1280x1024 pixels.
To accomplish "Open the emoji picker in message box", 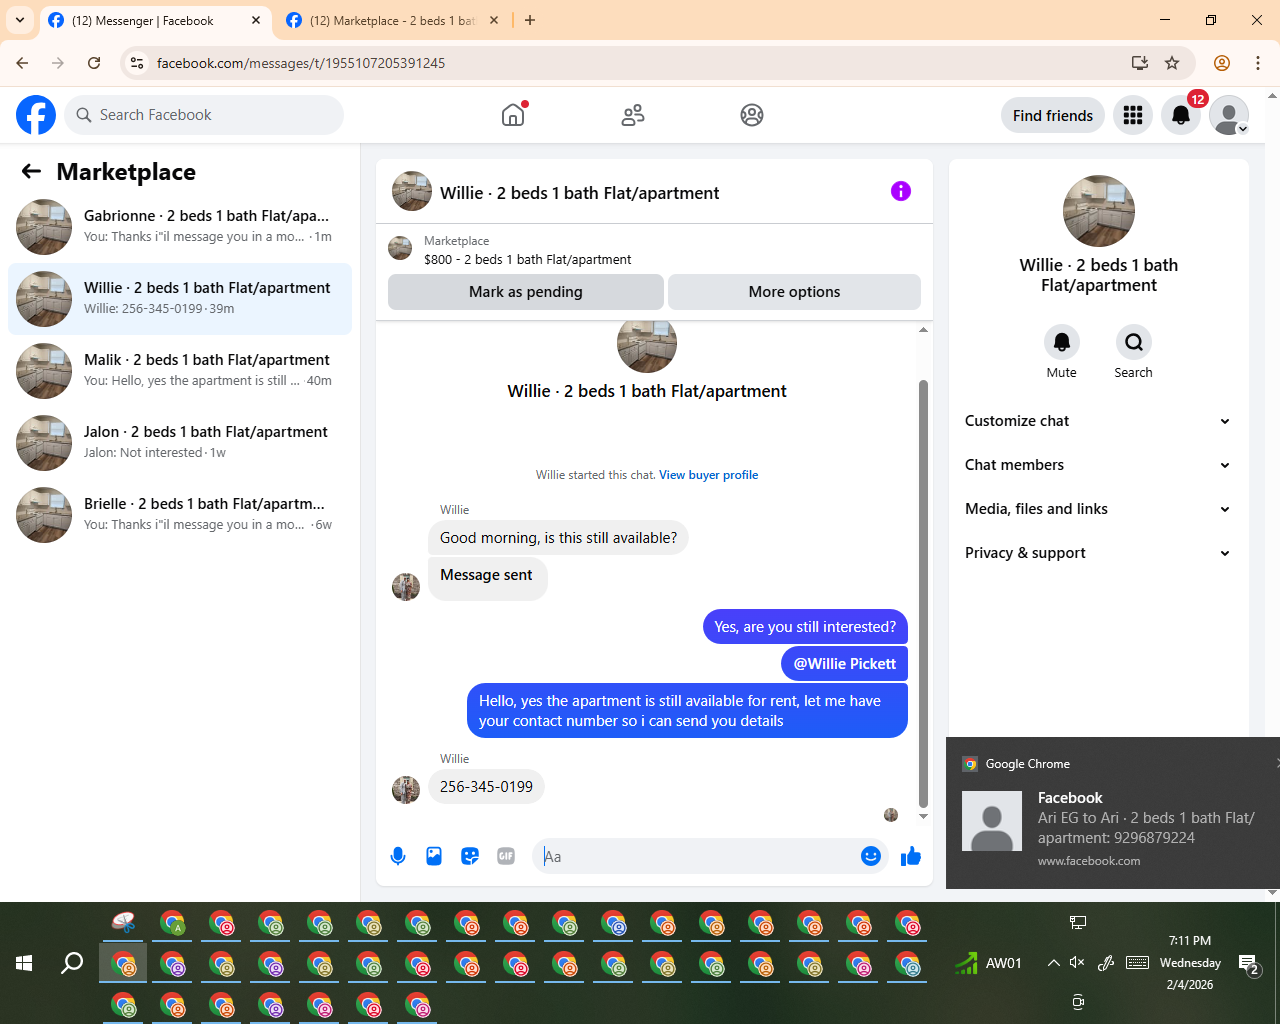I will (x=871, y=856).
